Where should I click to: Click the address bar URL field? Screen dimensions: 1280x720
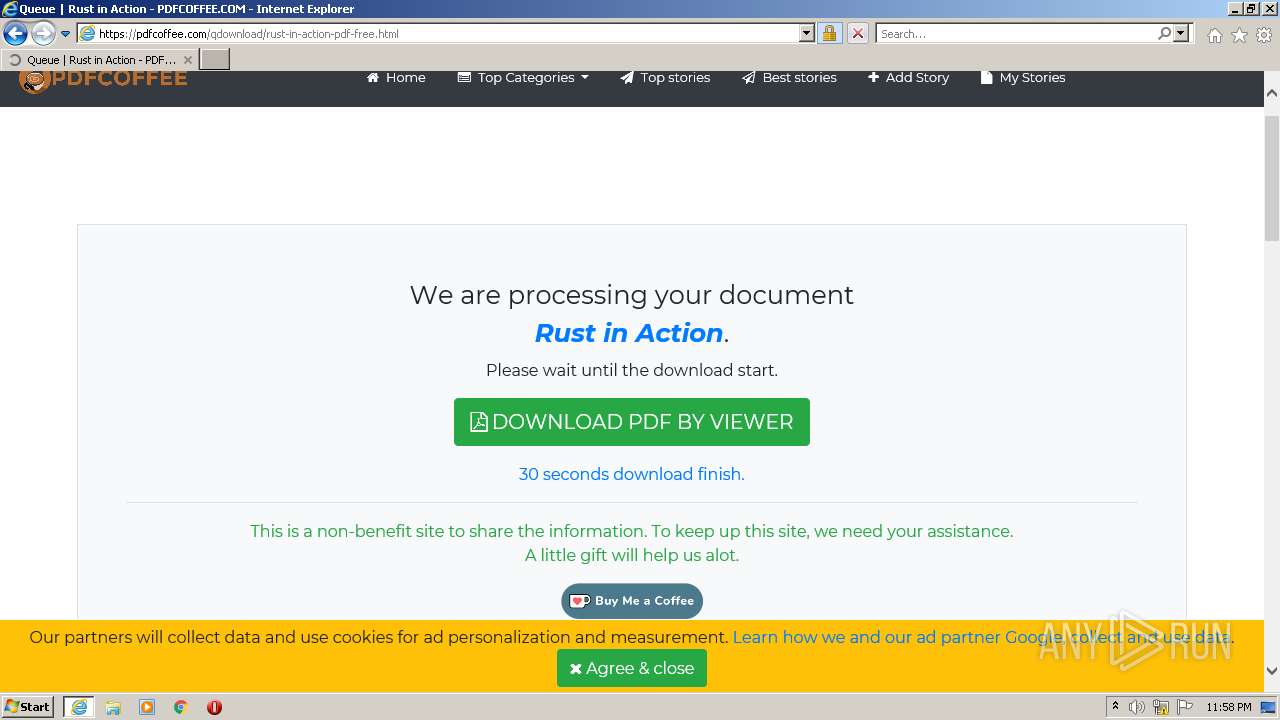(446, 33)
